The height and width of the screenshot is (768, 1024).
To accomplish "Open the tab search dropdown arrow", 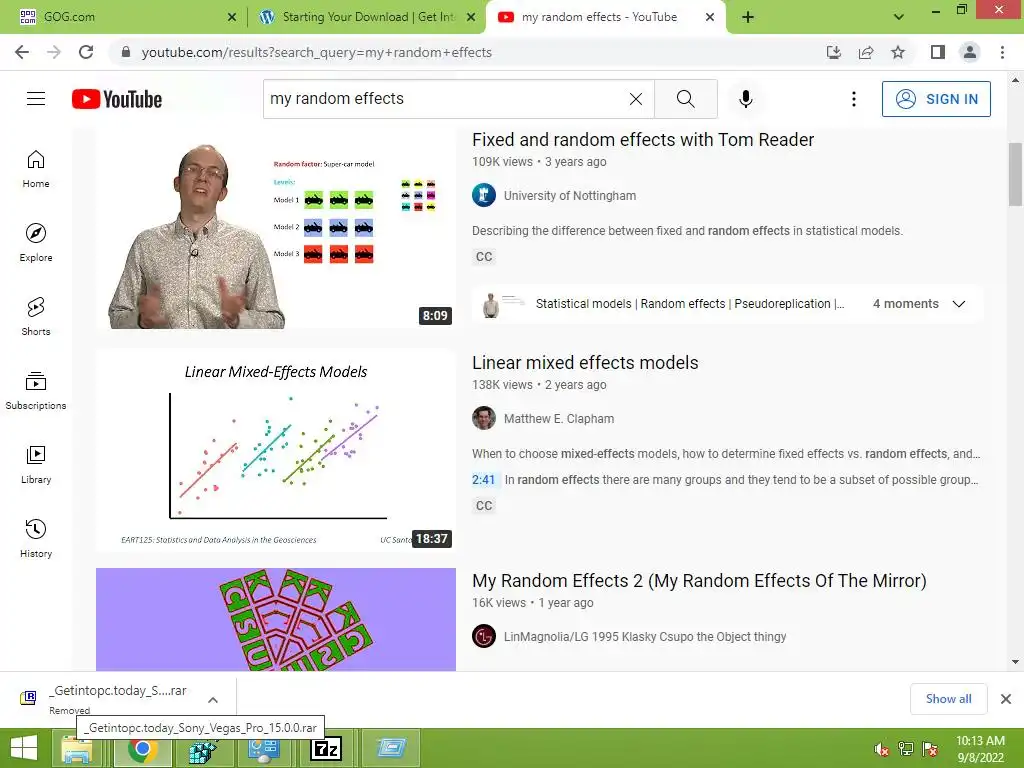I will [899, 17].
